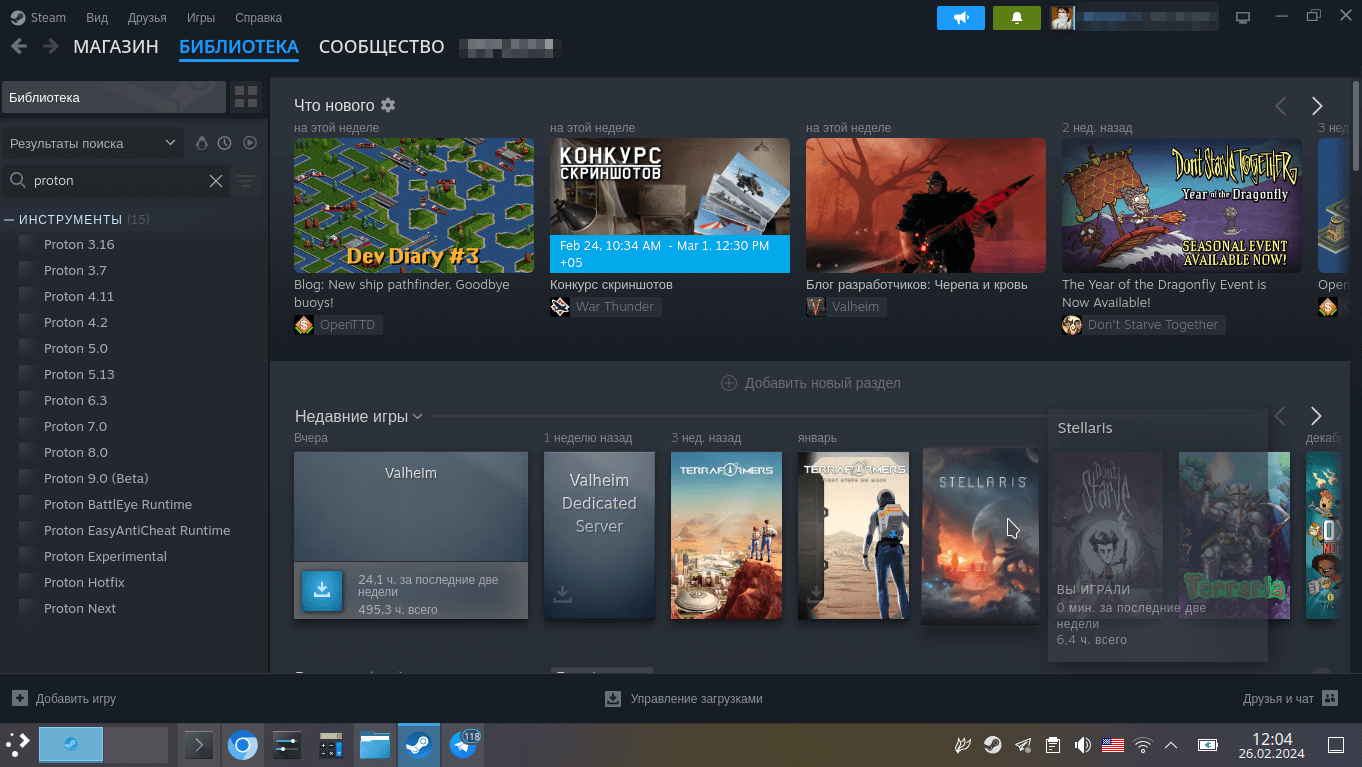Open the Игры menu
The image size is (1362, 767).
point(200,18)
